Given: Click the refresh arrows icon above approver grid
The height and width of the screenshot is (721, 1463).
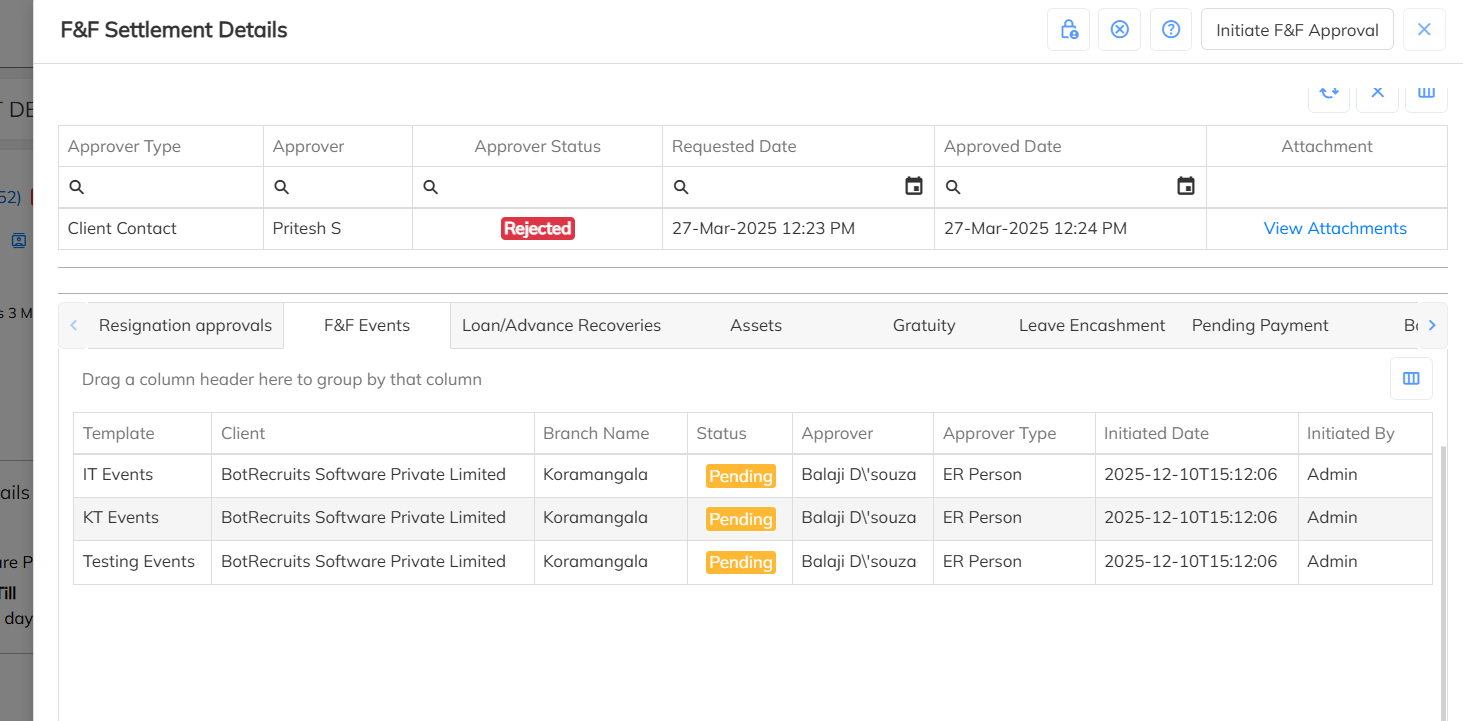Looking at the screenshot, I should pyautogui.click(x=1328, y=93).
